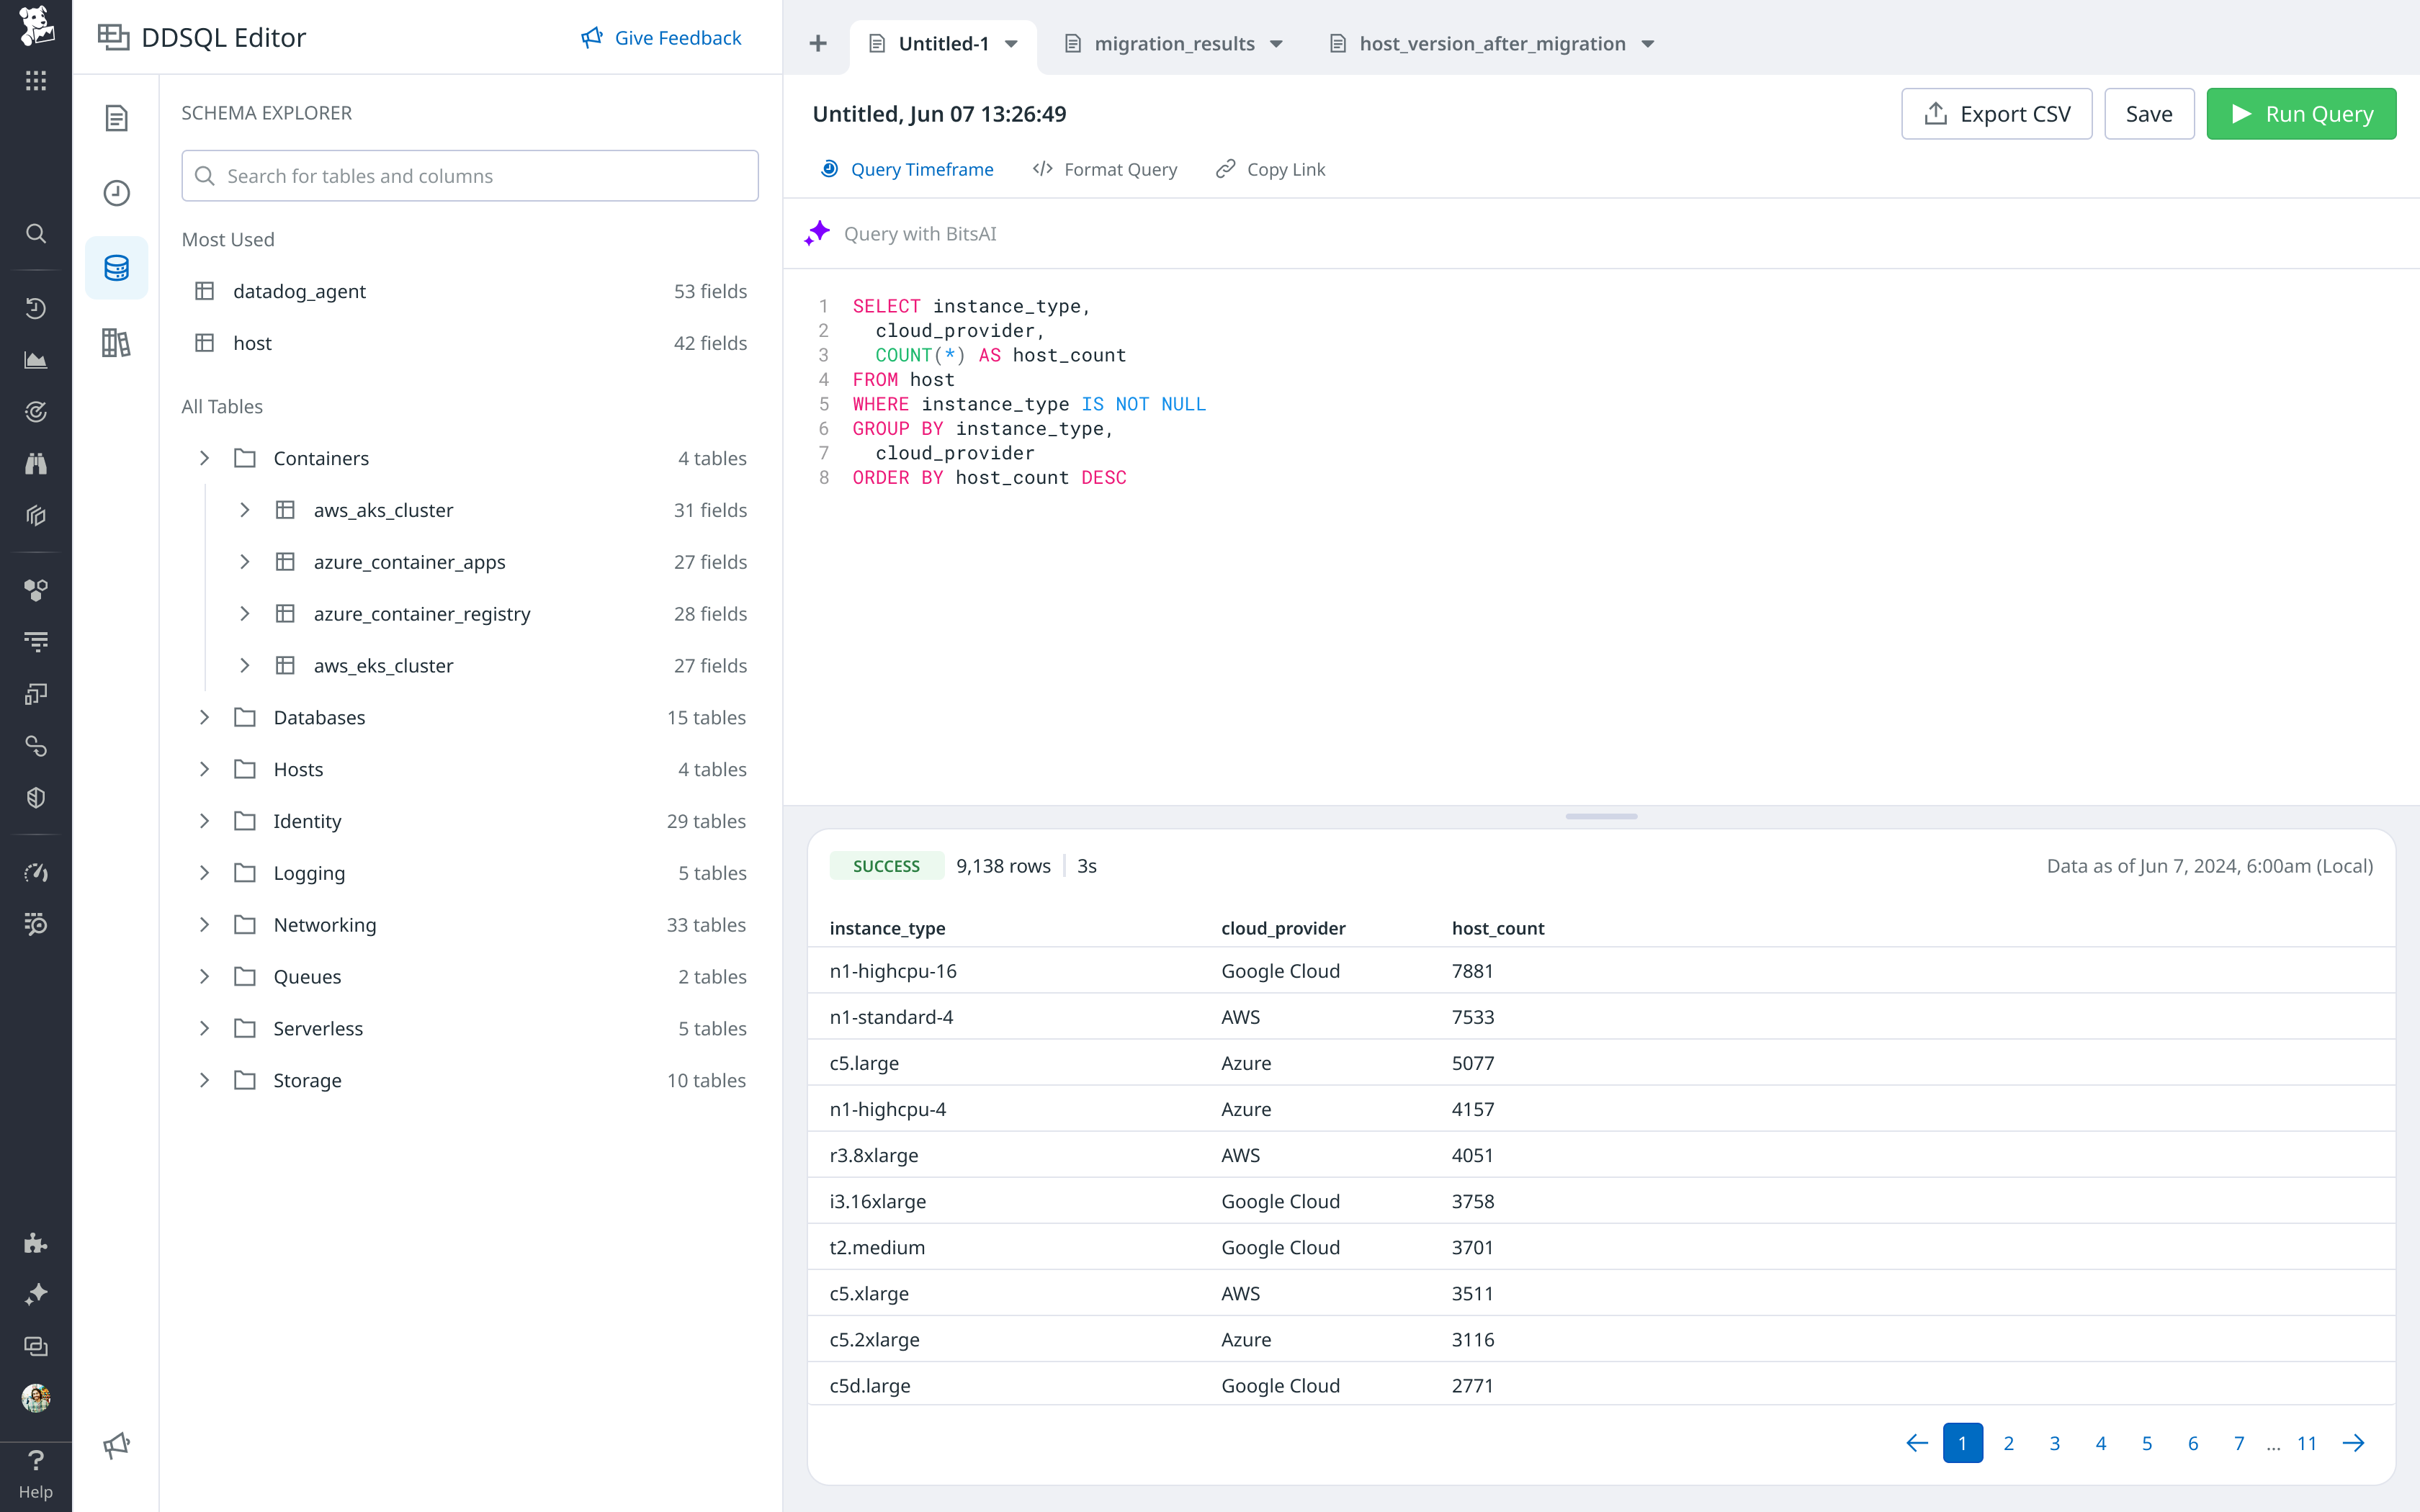Open the search magnifier in the left sidebar
The height and width of the screenshot is (1512, 2420).
click(x=36, y=233)
